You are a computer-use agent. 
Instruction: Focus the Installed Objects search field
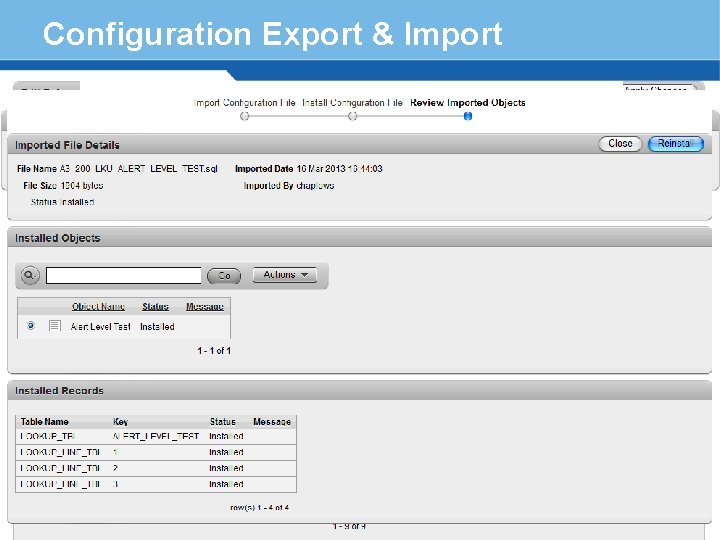[x=124, y=276]
